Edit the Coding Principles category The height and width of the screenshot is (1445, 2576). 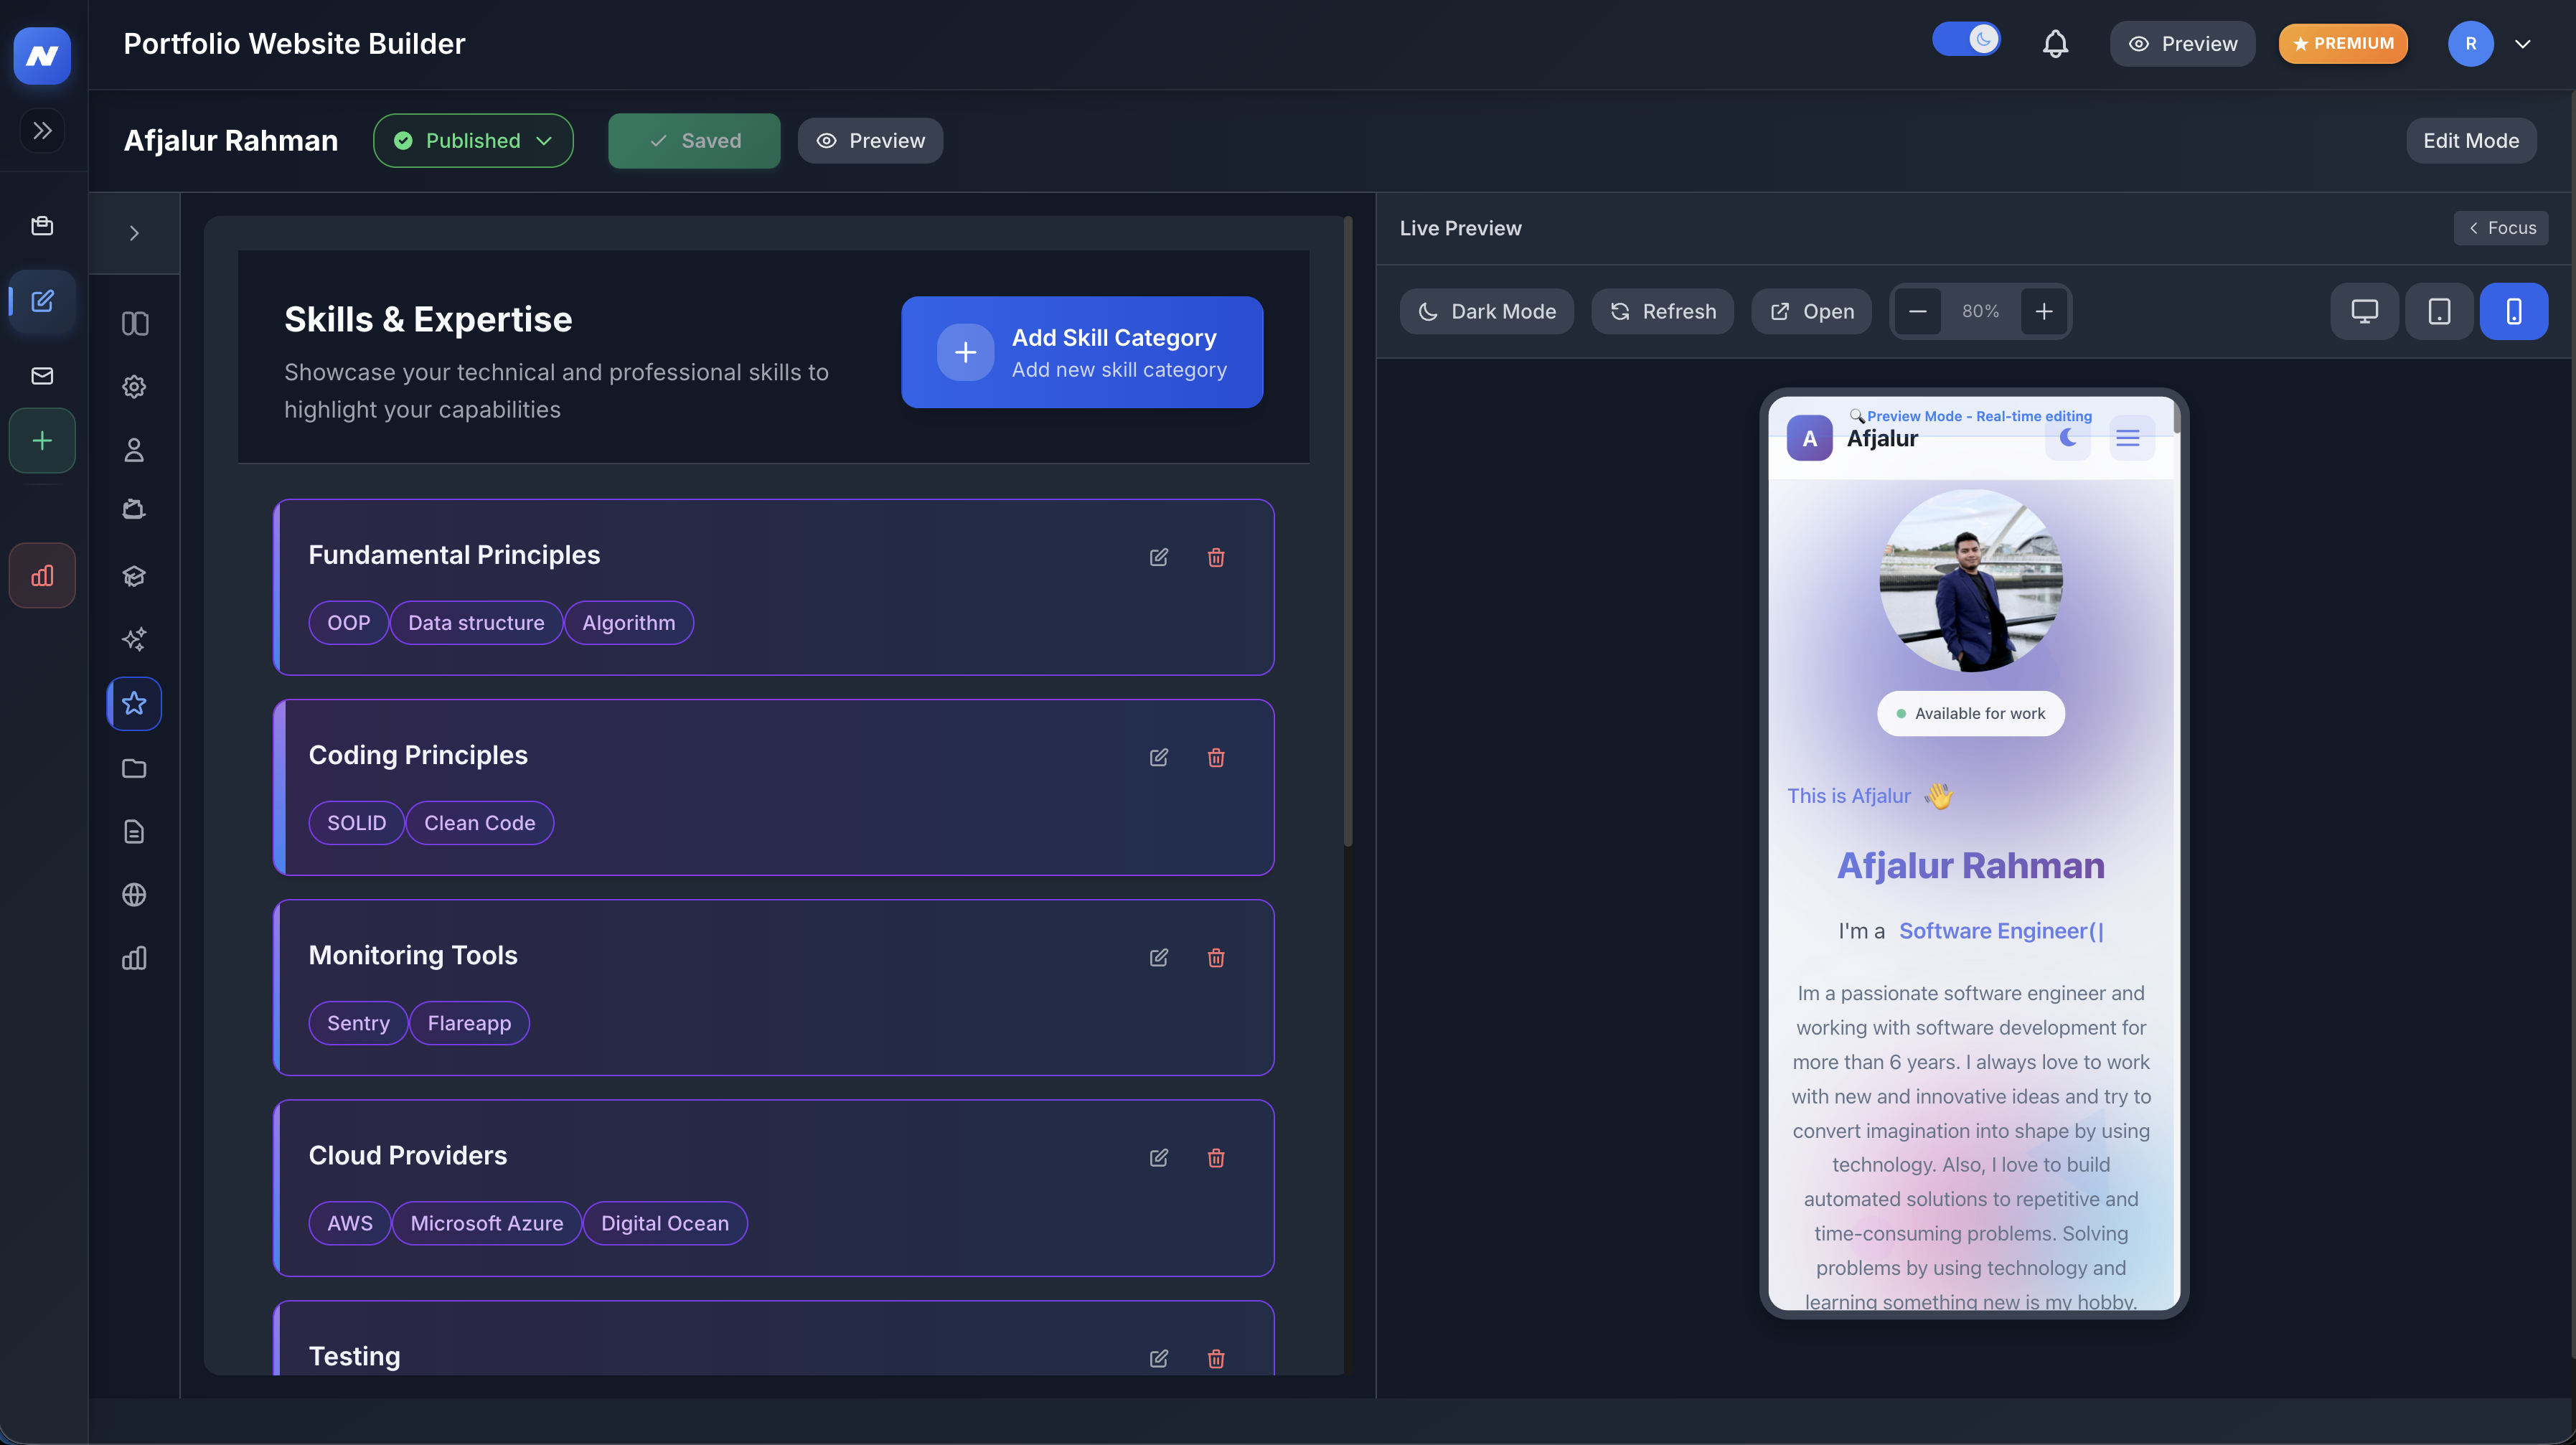[1159, 757]
